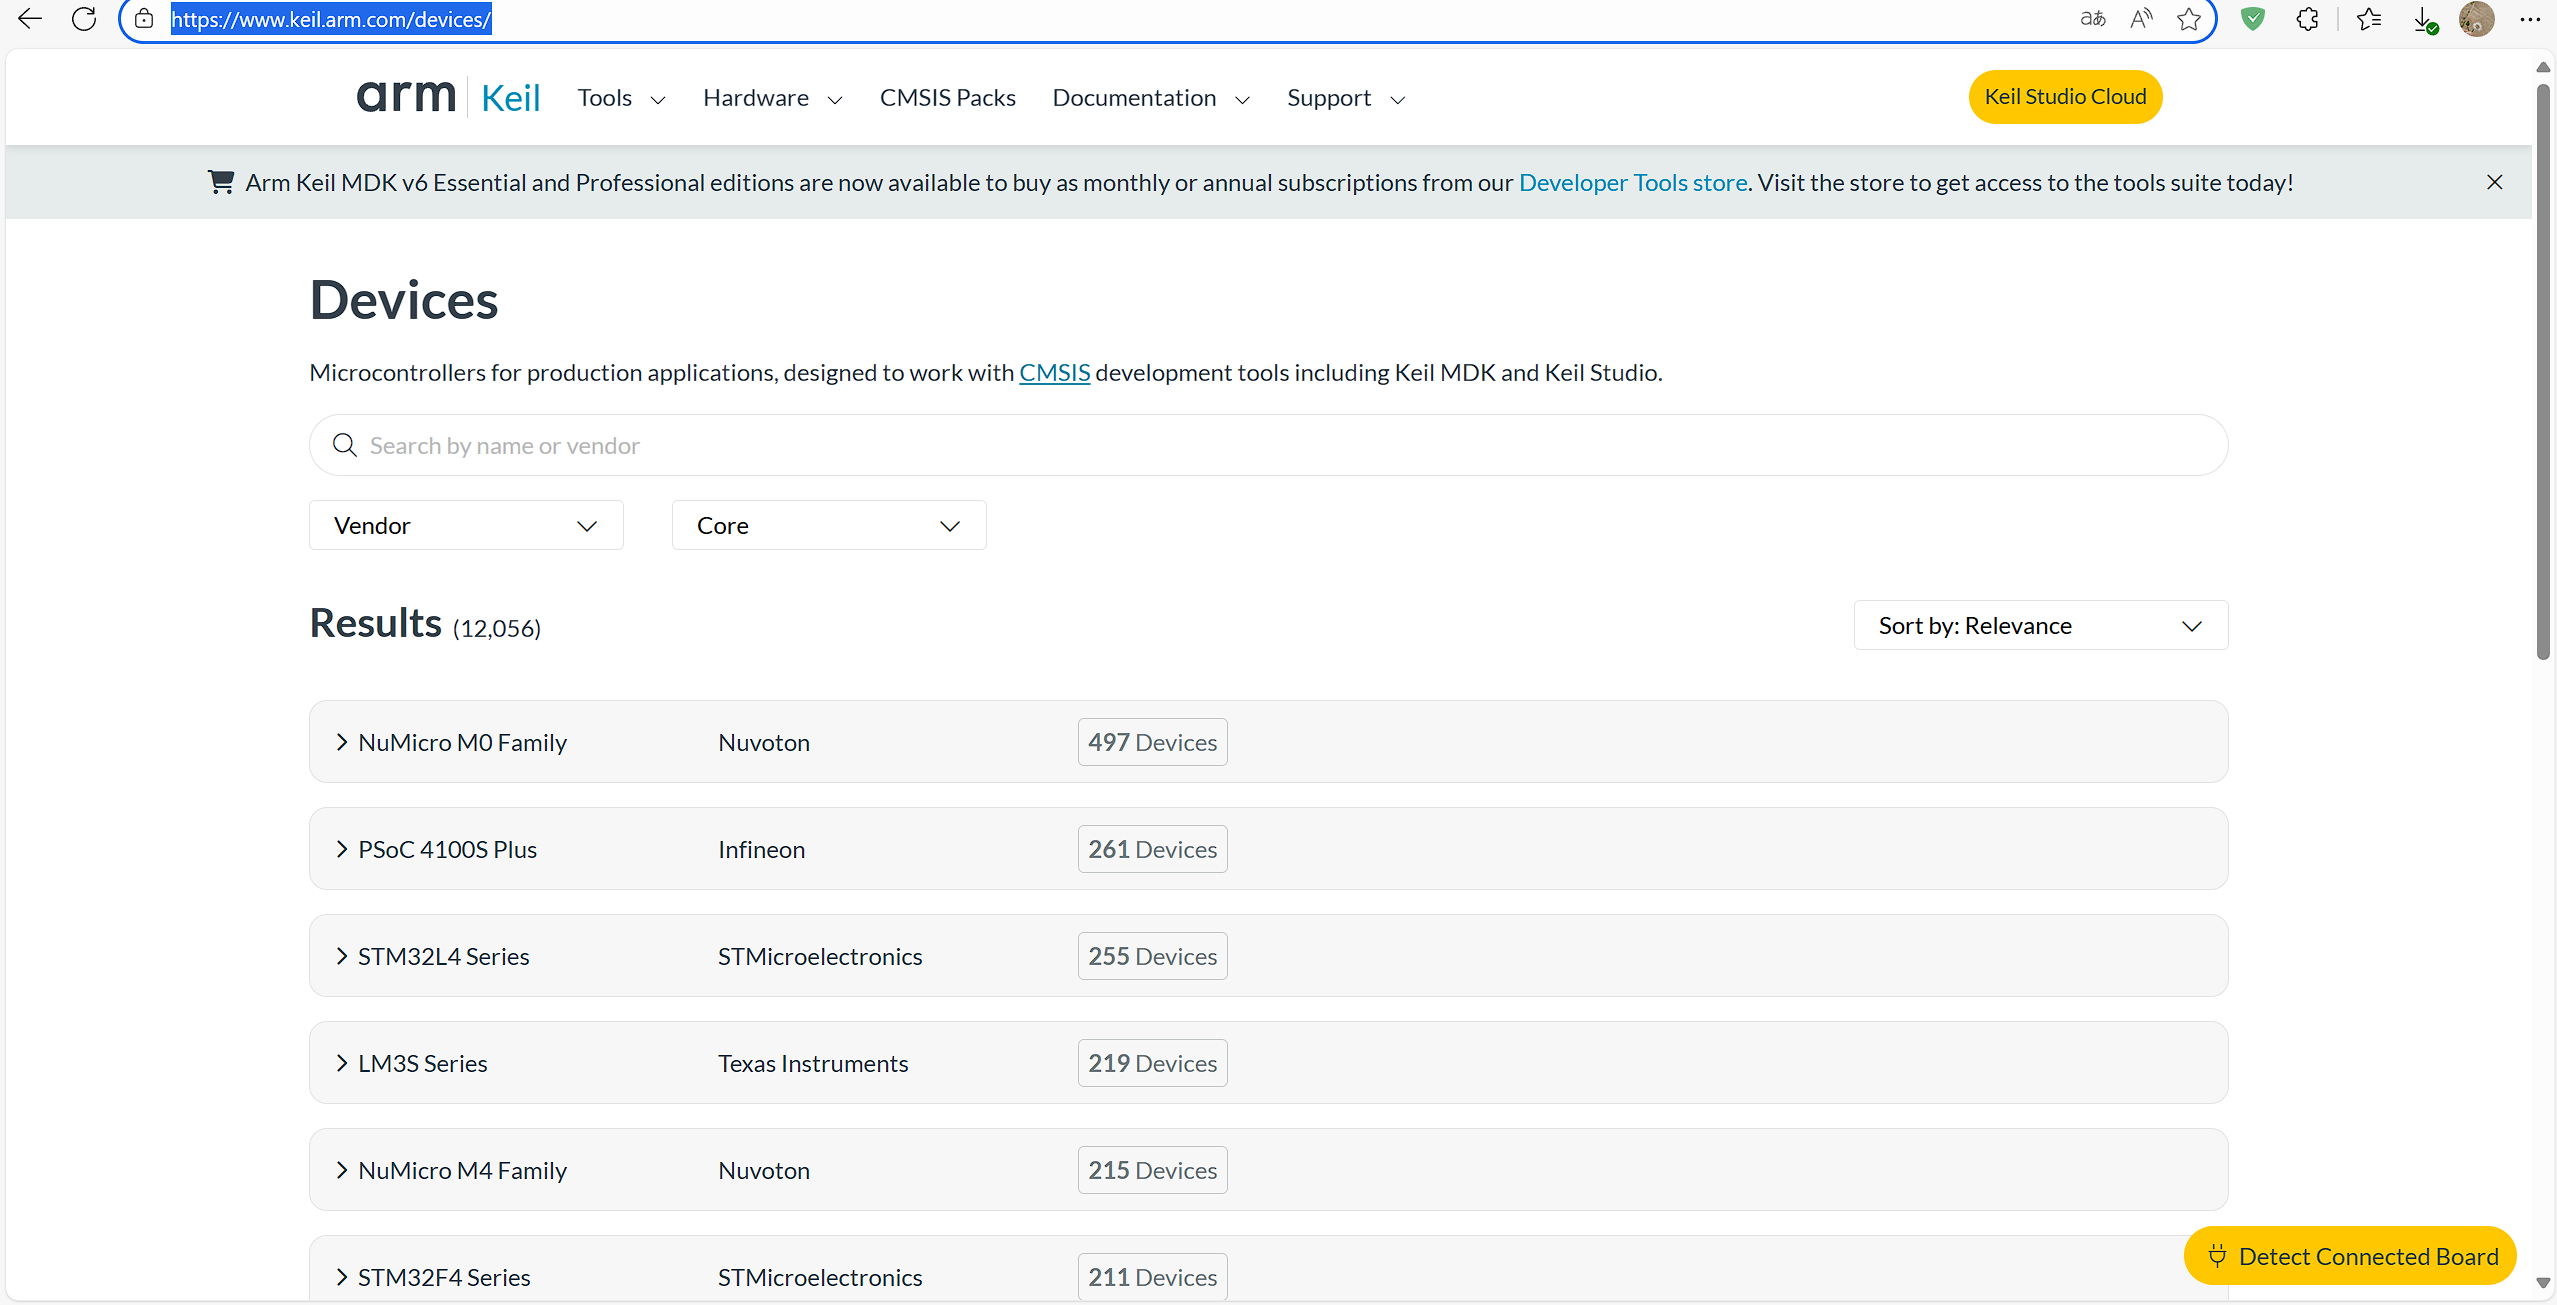Dismiss the MDK v6 announcement banner

pyautogui.click(x=2495, y=182)
